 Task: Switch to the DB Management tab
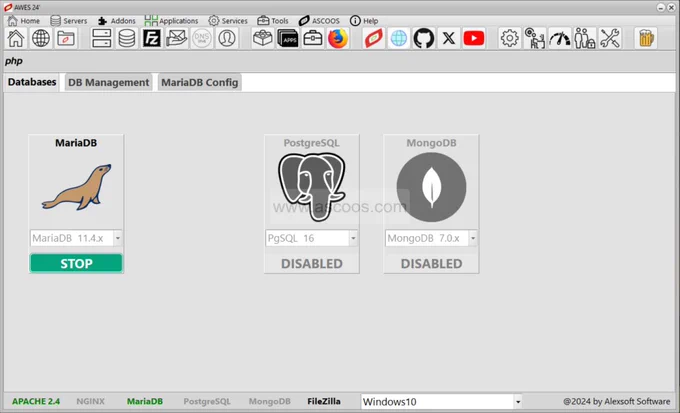(x=108, y=82)
